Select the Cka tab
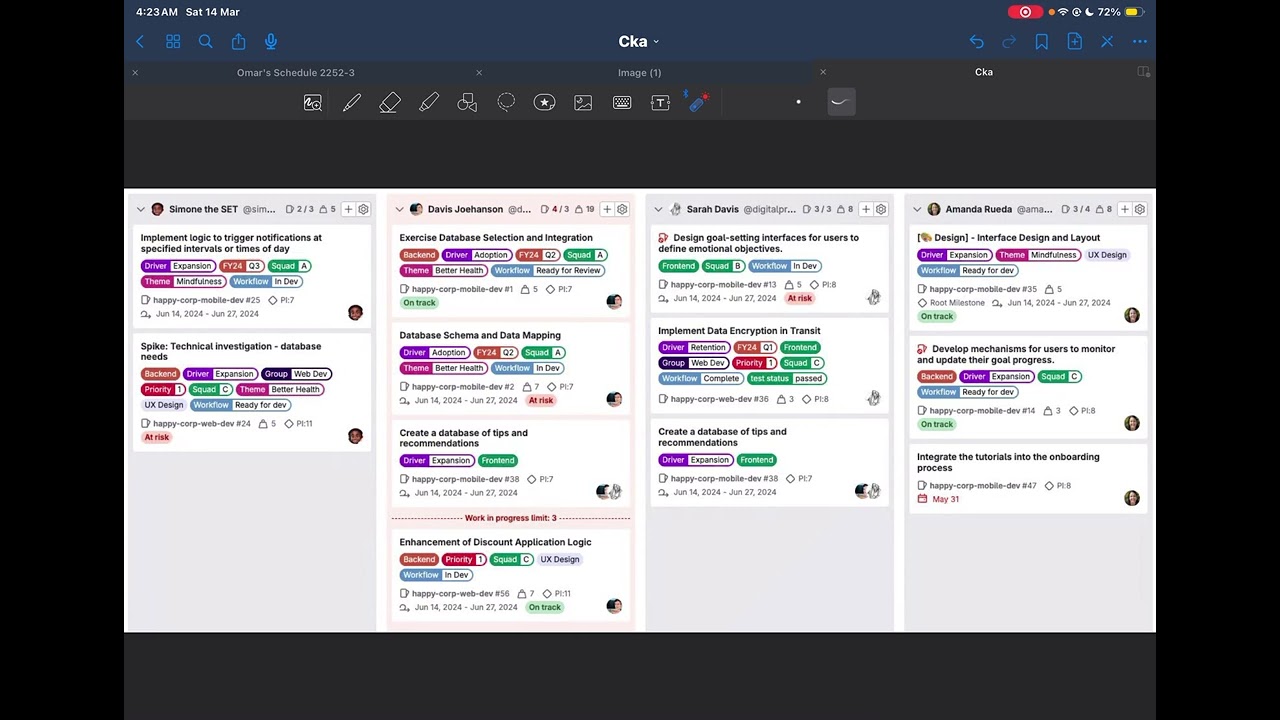 pos(984,72)
